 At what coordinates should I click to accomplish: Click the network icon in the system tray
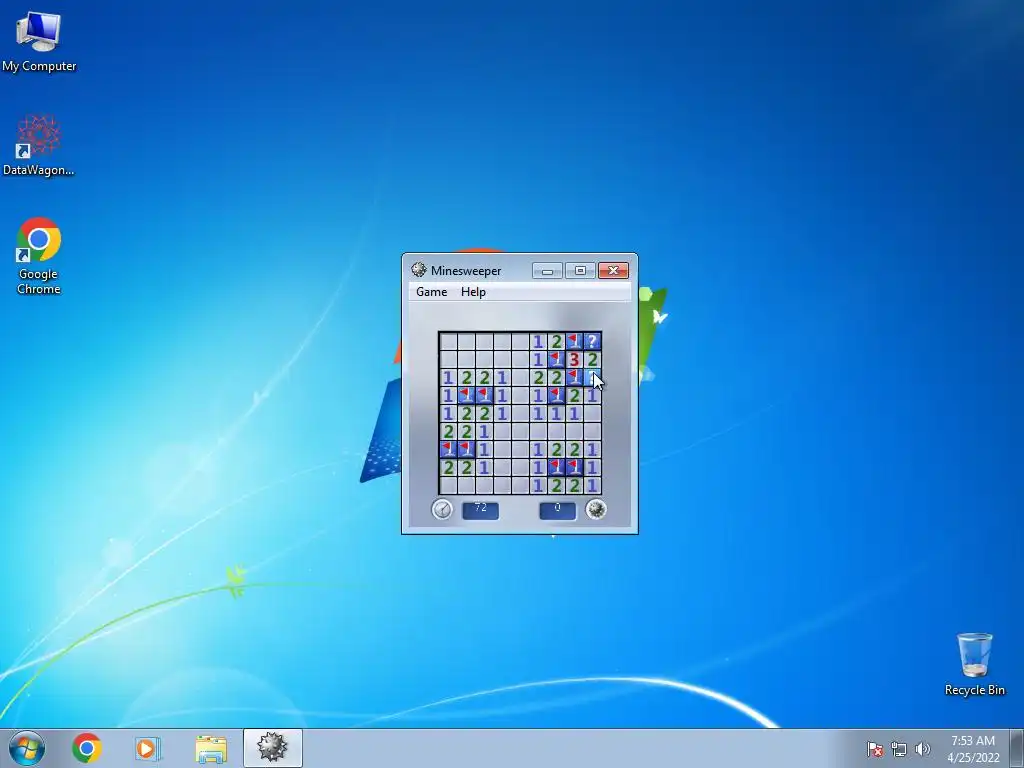click(899, 749)
